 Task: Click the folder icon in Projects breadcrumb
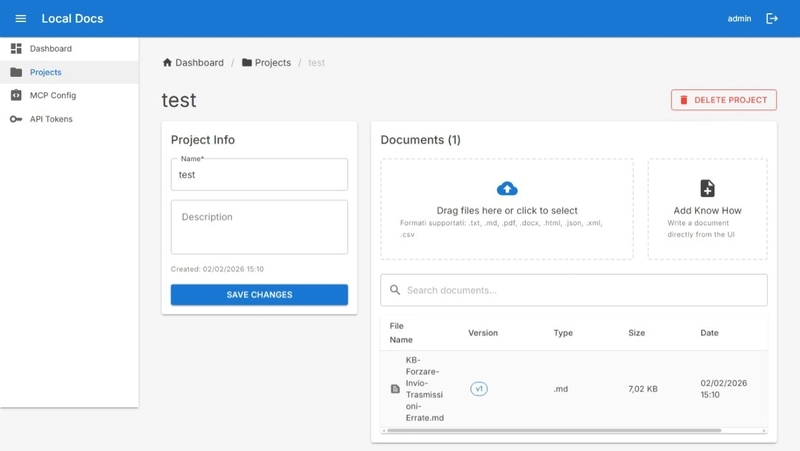pyautogui.click(x=247, y=63)
